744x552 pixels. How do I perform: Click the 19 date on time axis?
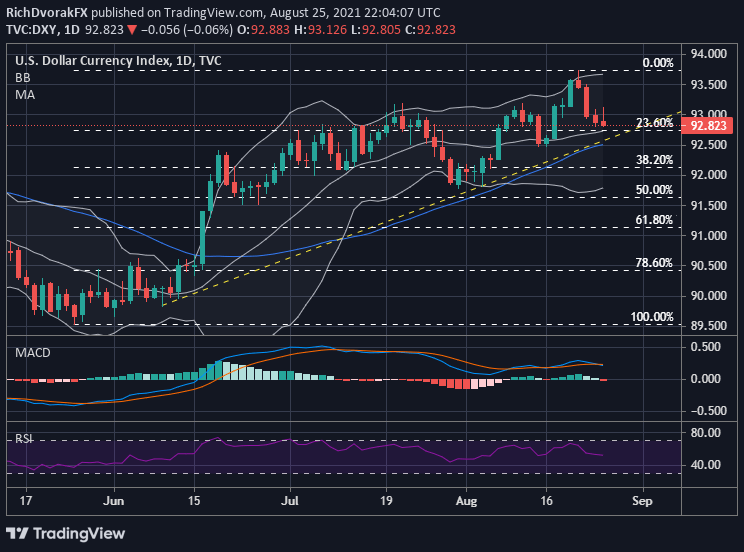[x=386, y=501]
